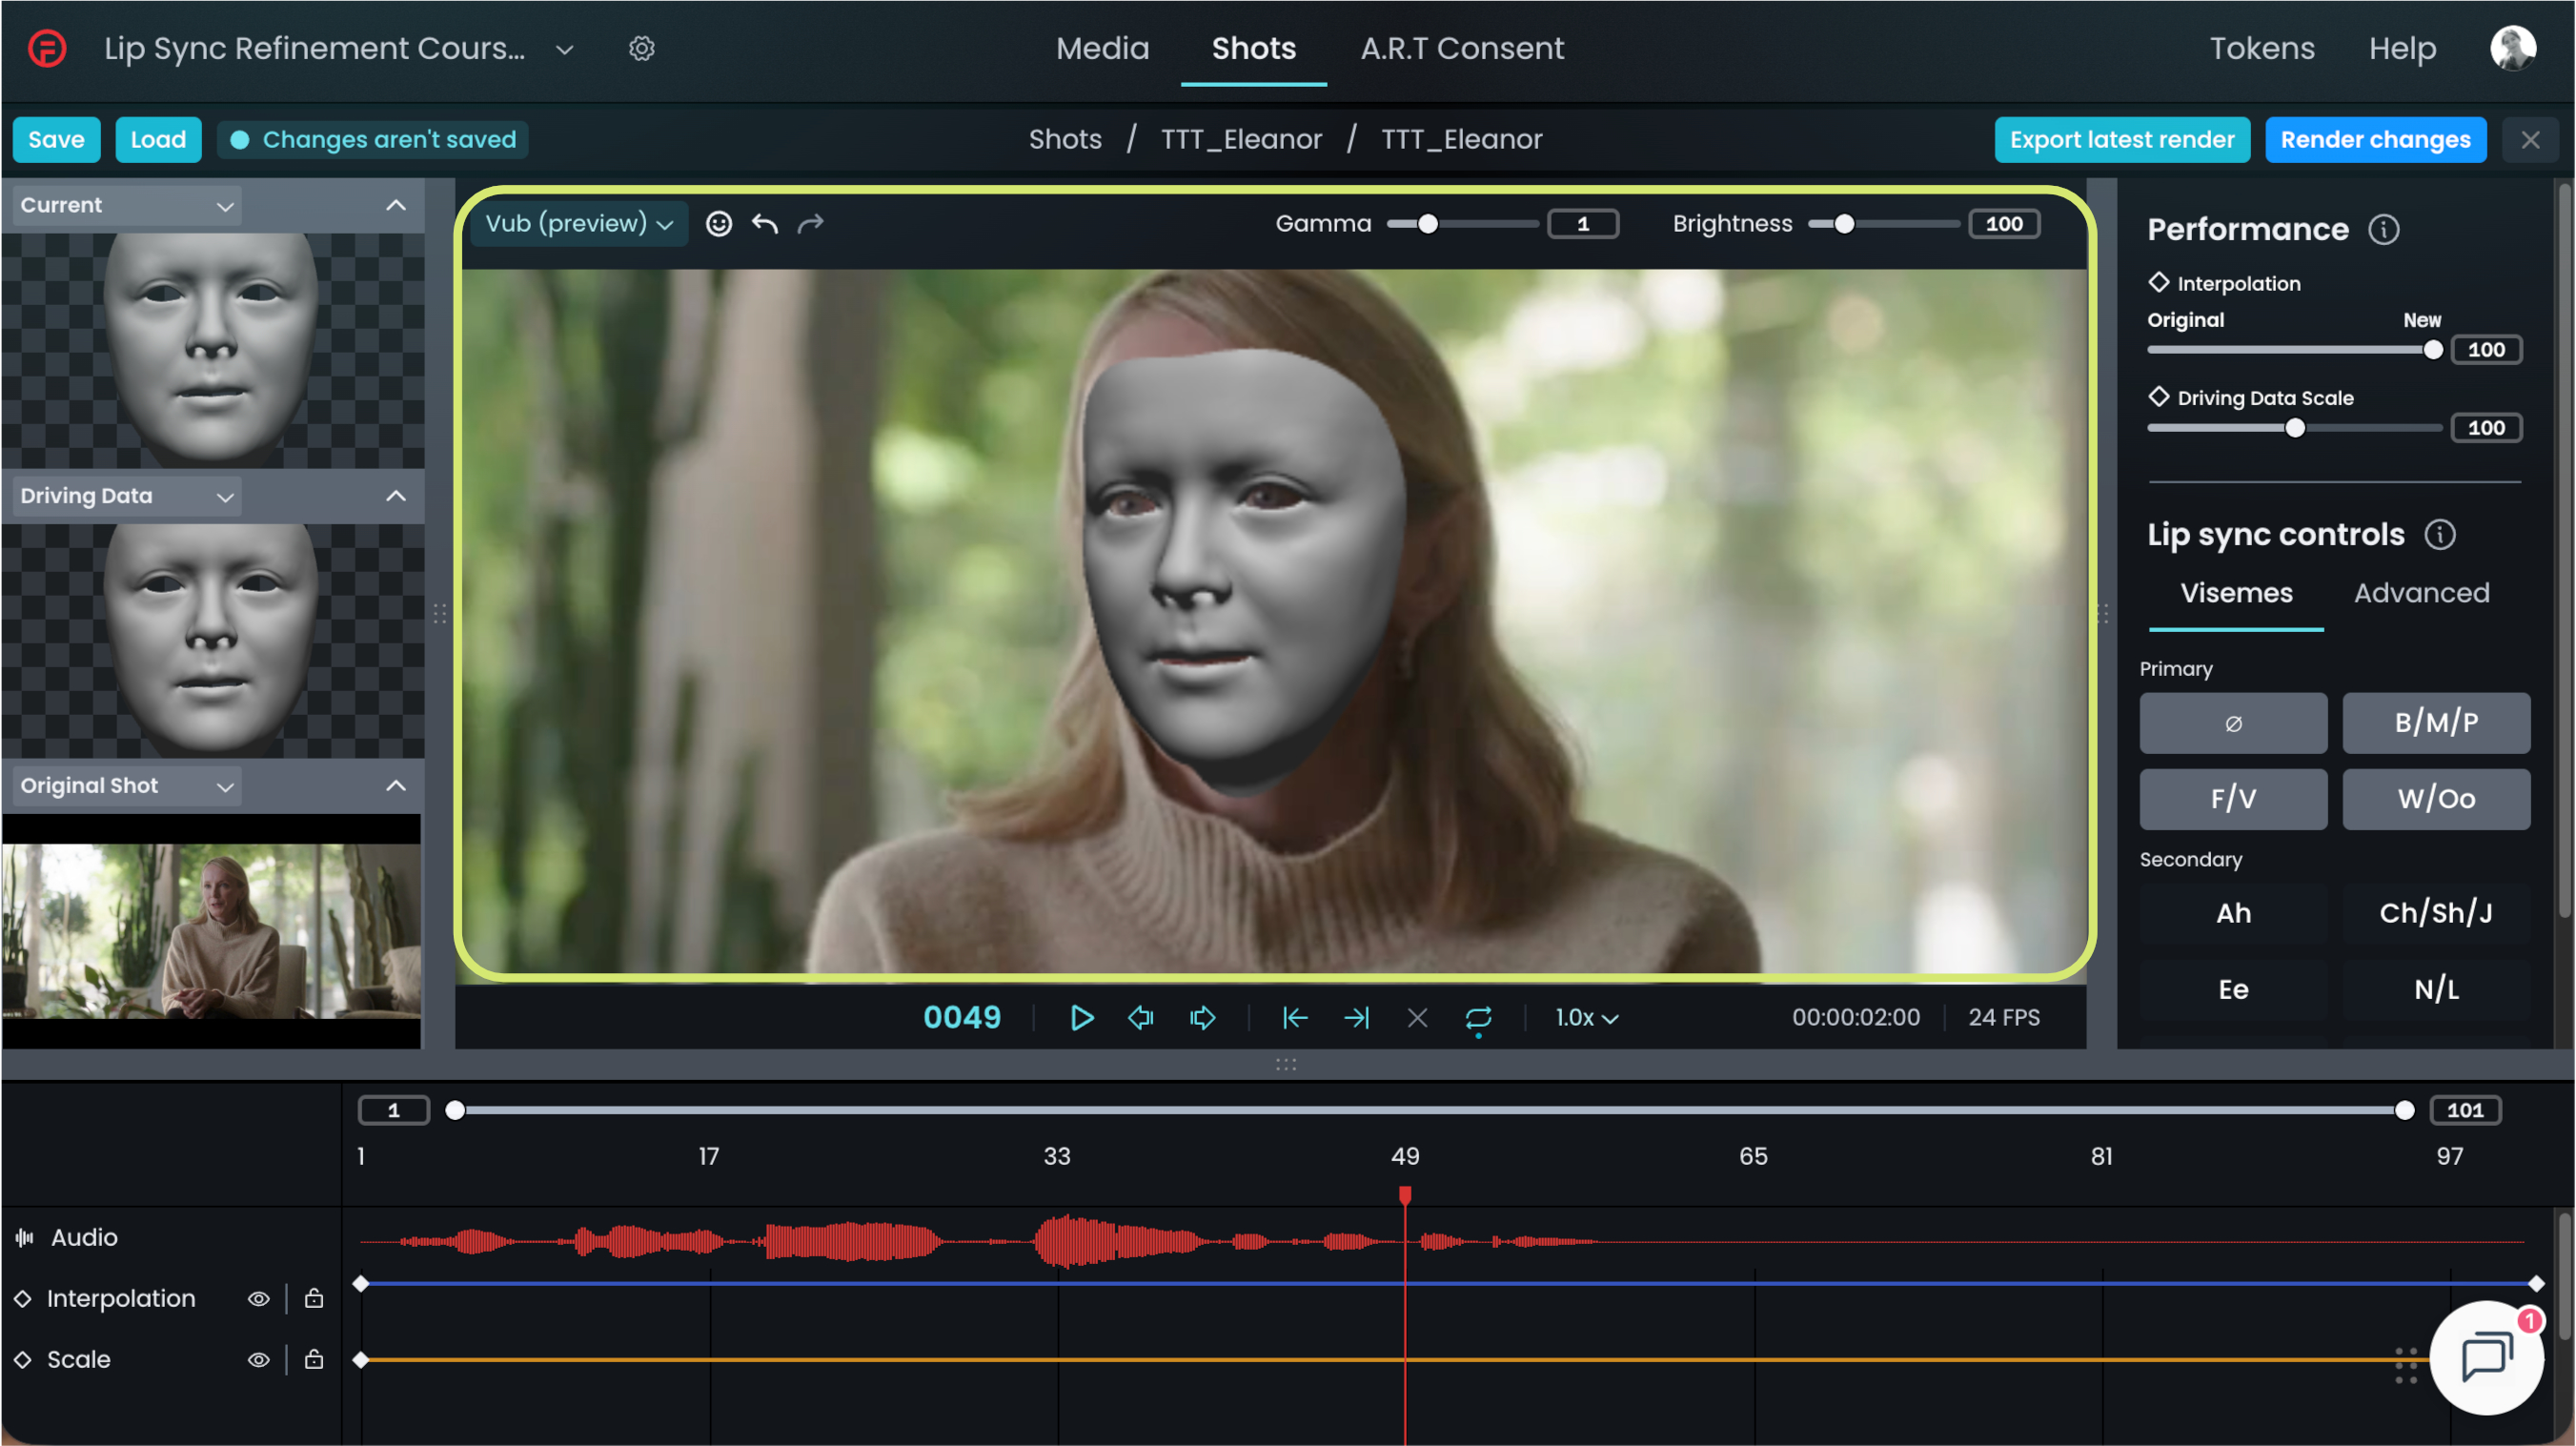Toggle loop playback icon
This screenshot has height=1446, width=2576.
pos(1478,1018)
